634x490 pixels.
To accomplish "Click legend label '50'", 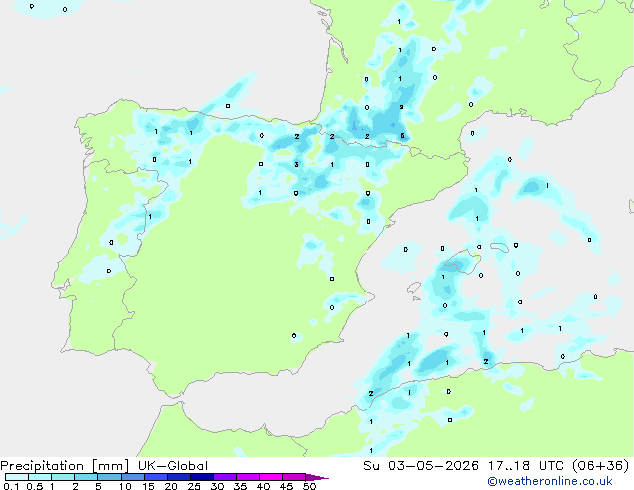I will point(309,486).
